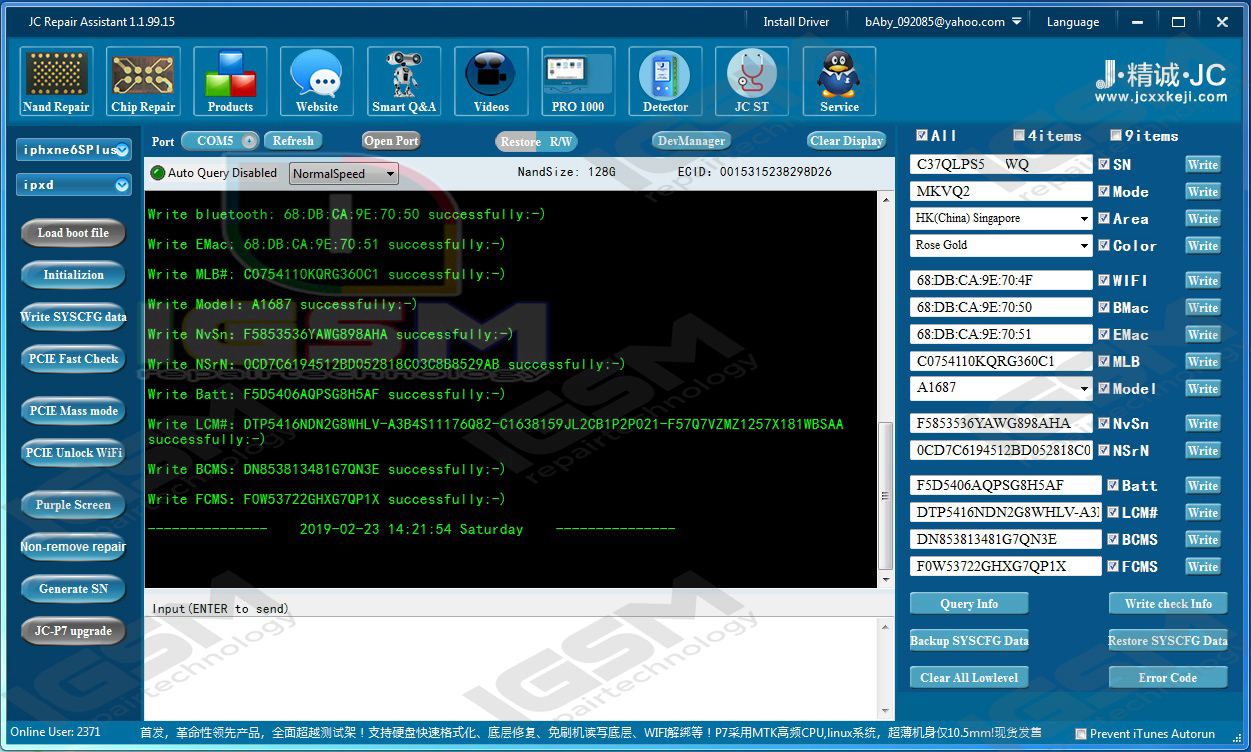Click Clear Display button
Viewport: 1251px width, 752px height.
[847, 141]
